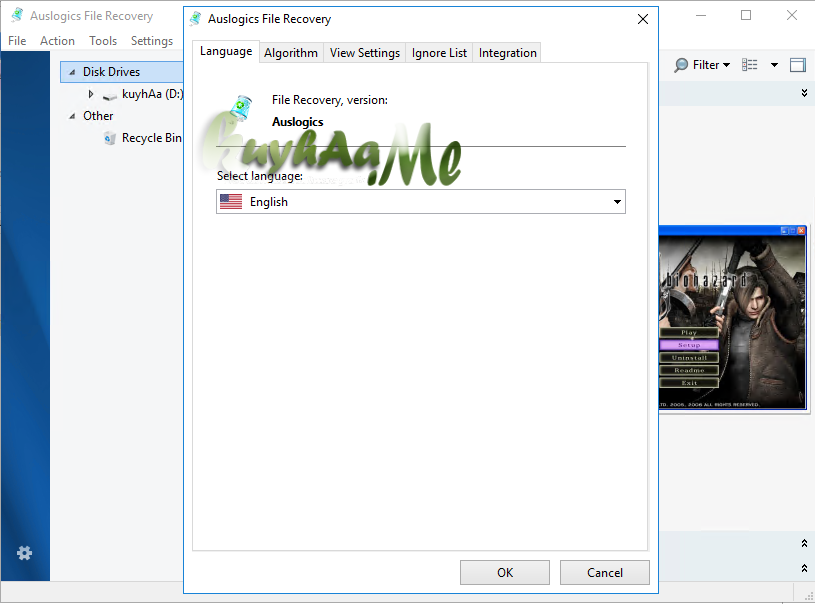Expand the double-chevron down panel arrow
The height and width of the screenshot is (604, 815).
pyautogui.click(x=804, y=93)
